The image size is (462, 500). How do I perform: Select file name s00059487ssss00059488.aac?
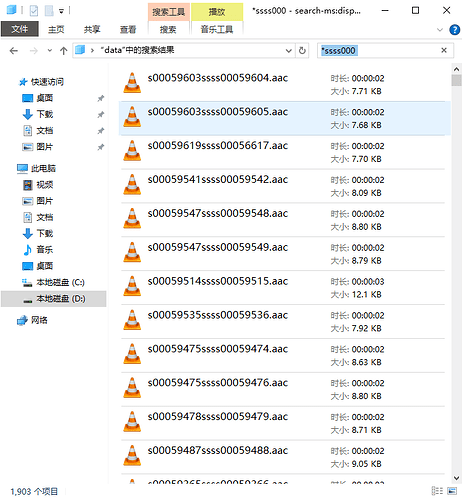218,450
